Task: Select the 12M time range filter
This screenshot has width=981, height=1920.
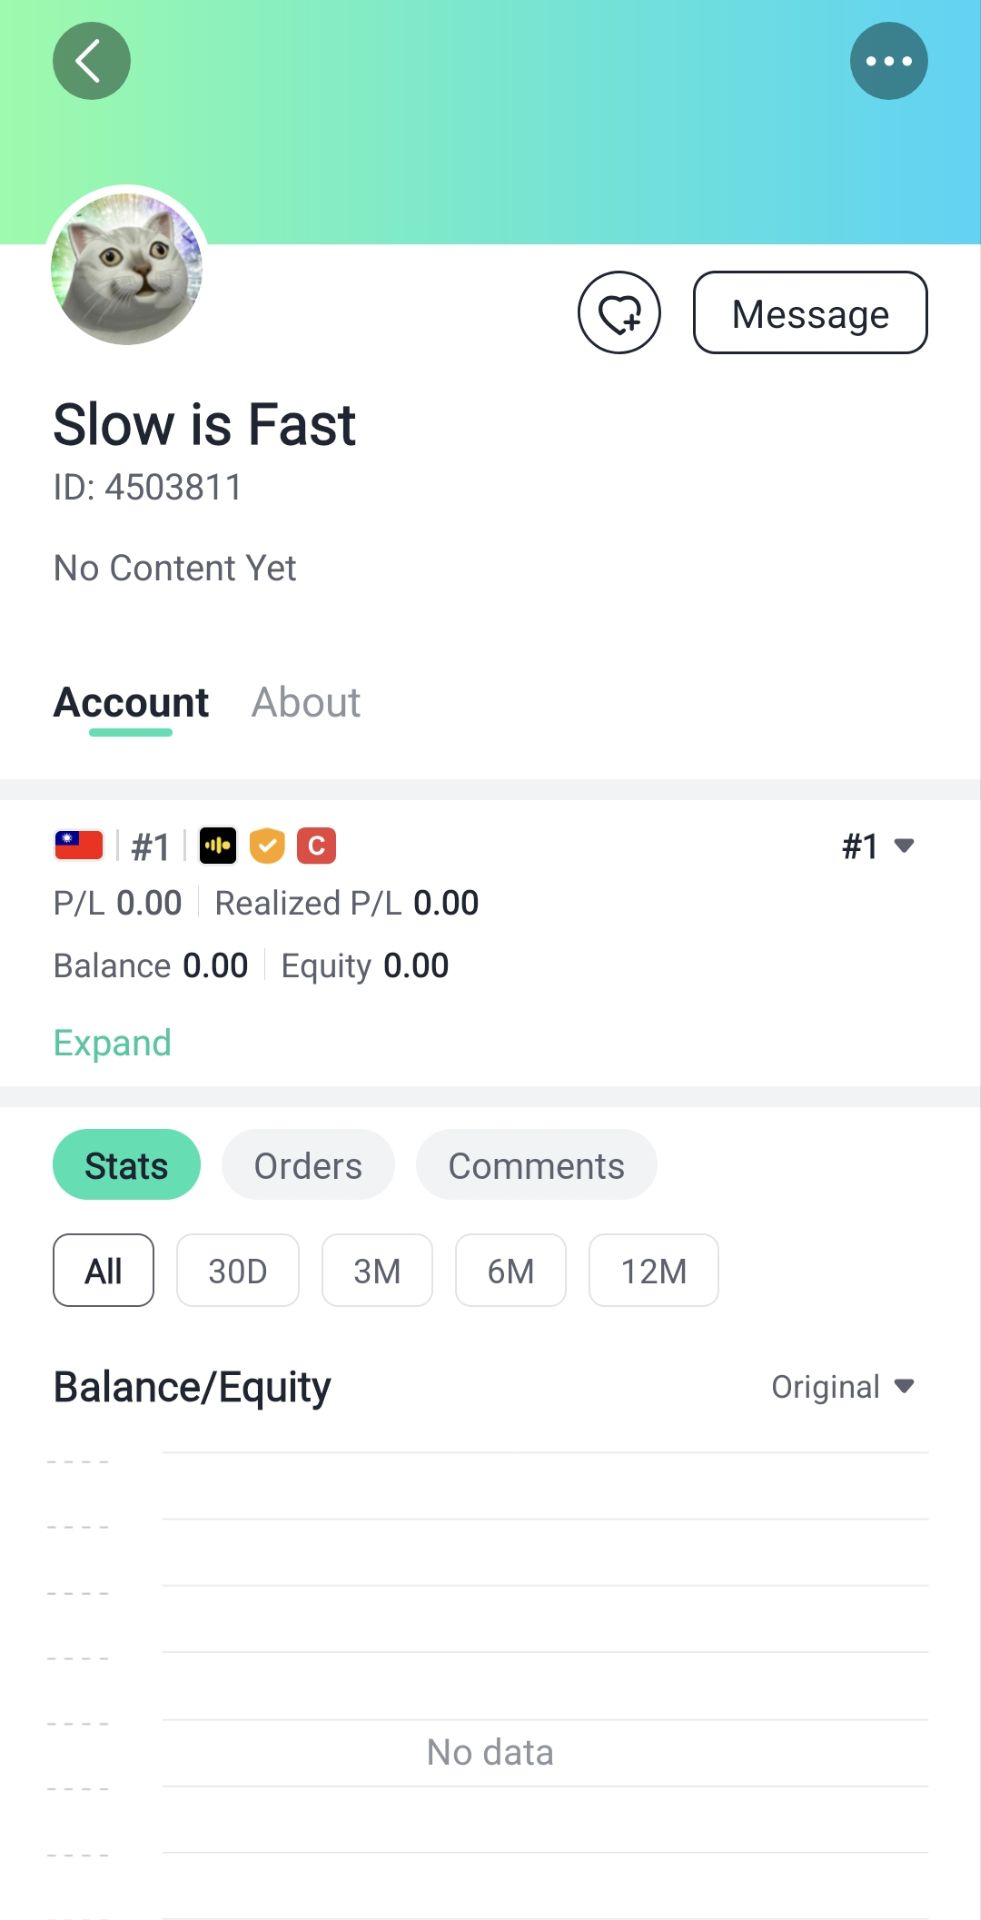Action: (653, 1270)
